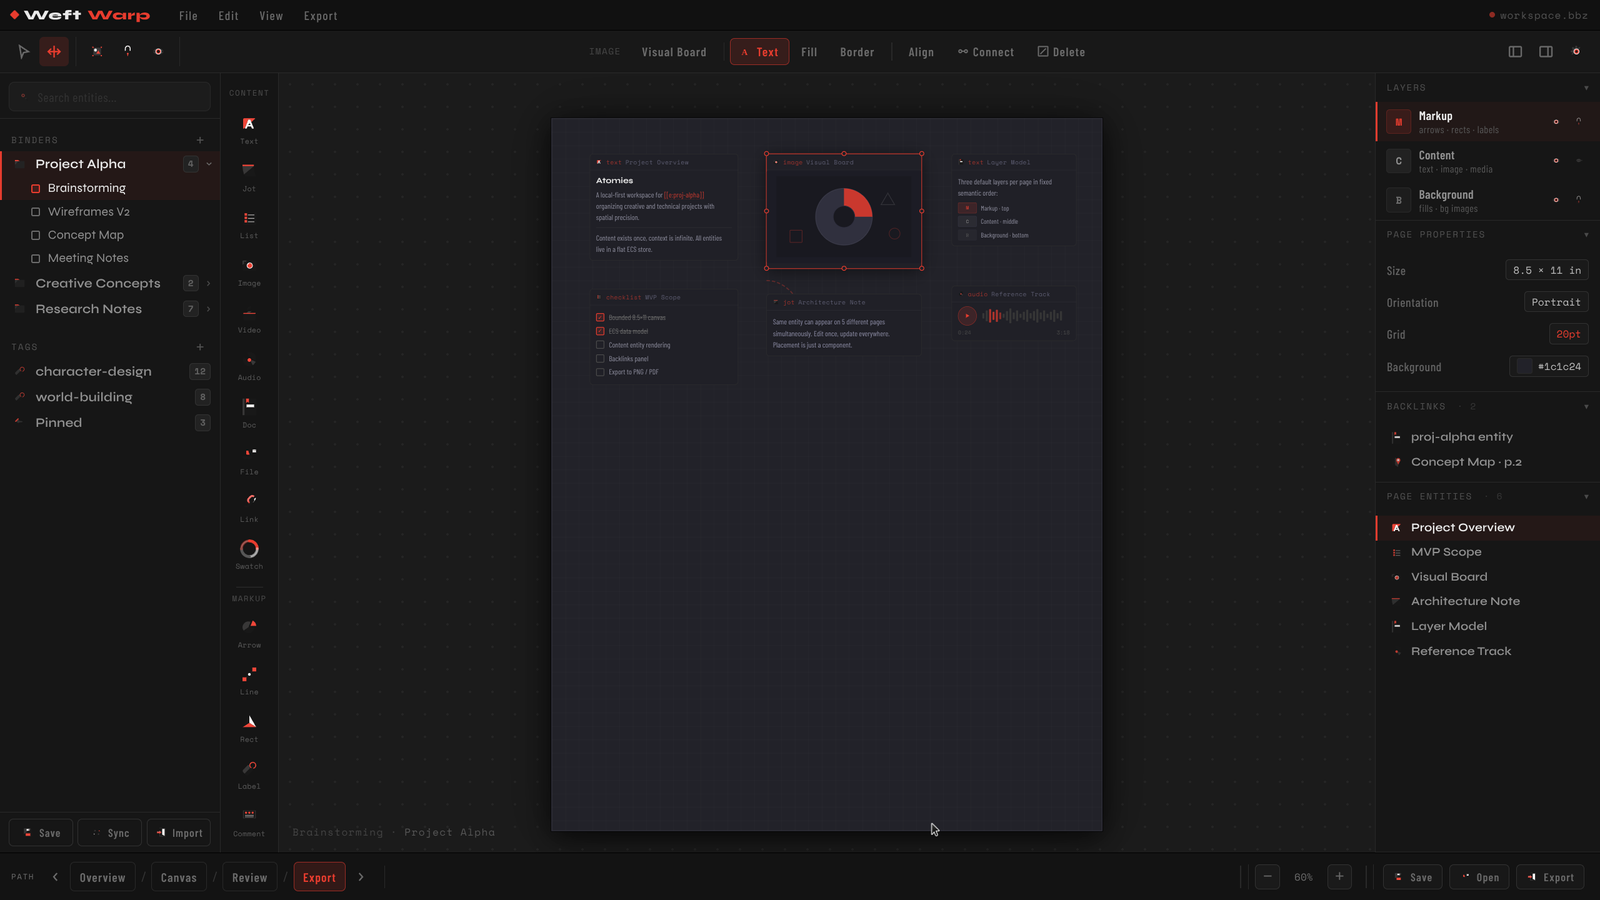The image size is (1600, 900).
Task: Select the Arrow markup tool
Action: 248,628
